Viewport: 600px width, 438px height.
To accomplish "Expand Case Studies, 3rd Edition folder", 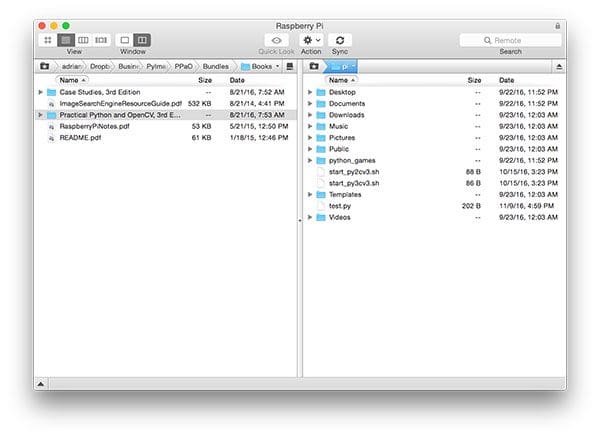I will click(41, 92).
